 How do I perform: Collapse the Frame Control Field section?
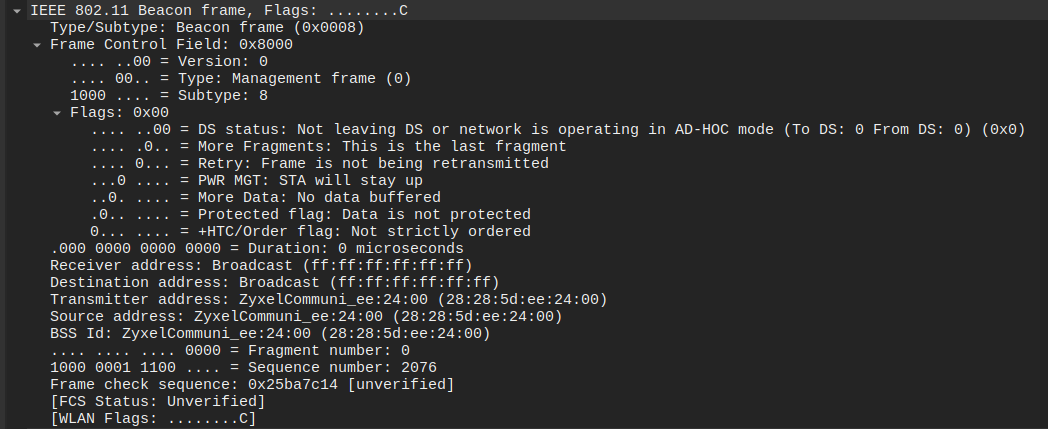[37, 45]
